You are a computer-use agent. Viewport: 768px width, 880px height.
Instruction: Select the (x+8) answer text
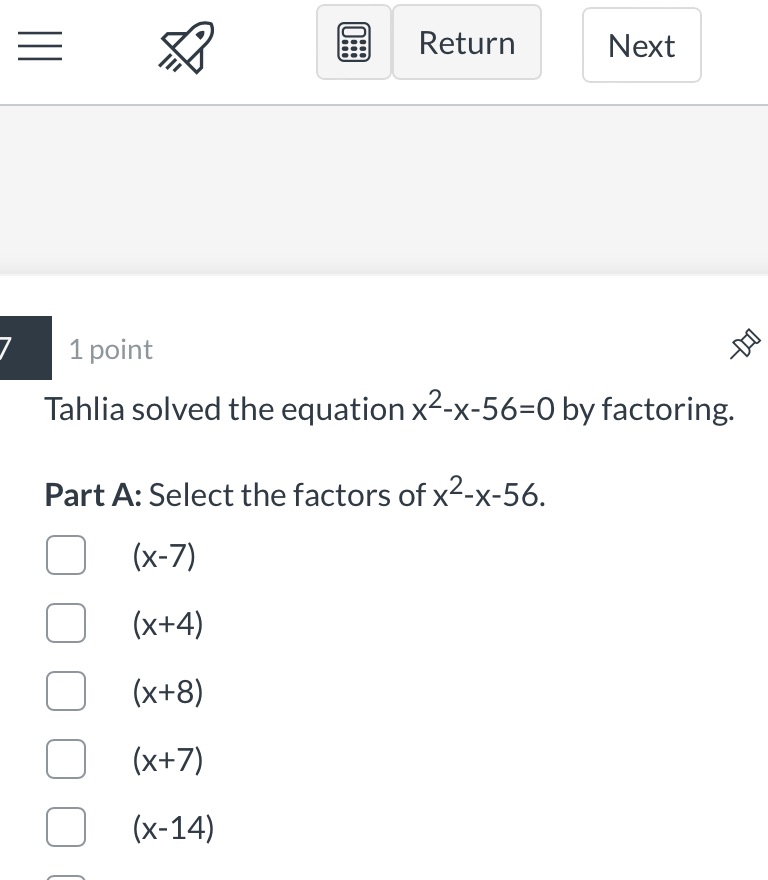pos(168,691)
